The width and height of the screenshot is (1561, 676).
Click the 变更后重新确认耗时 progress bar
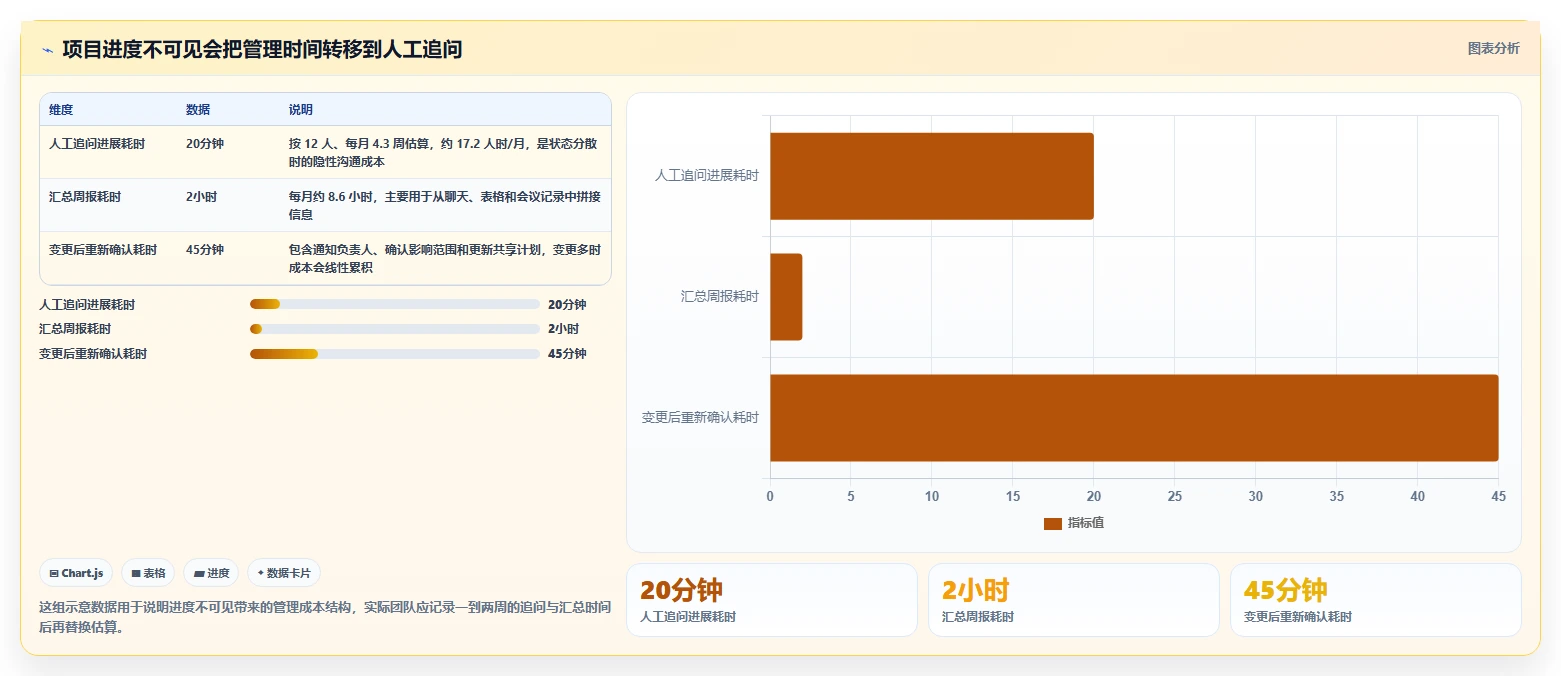pos(394,354)
